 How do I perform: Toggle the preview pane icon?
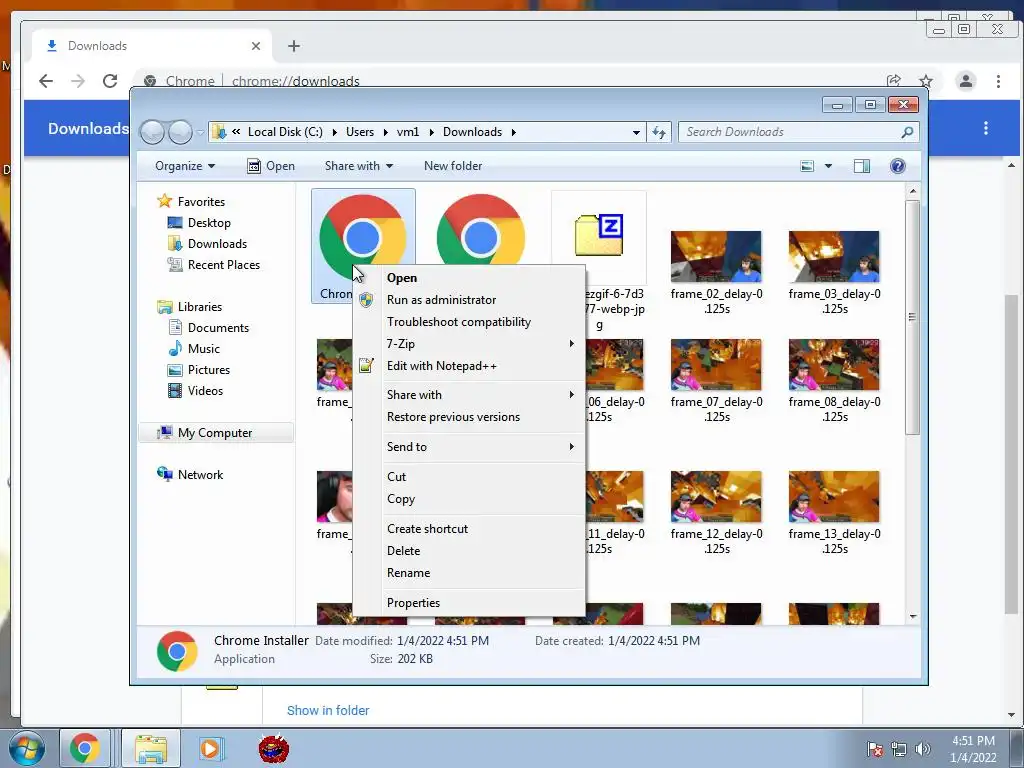(861, 166)
